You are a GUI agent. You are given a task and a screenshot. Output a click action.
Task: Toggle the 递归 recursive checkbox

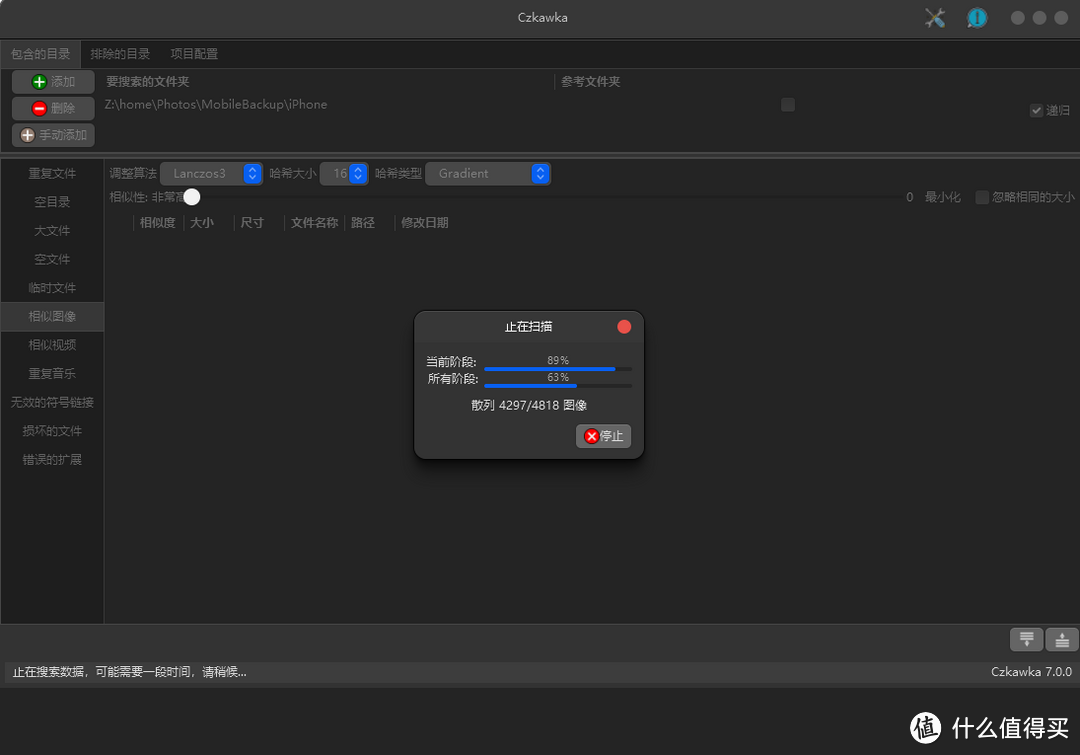click(x=1037, y=110)
